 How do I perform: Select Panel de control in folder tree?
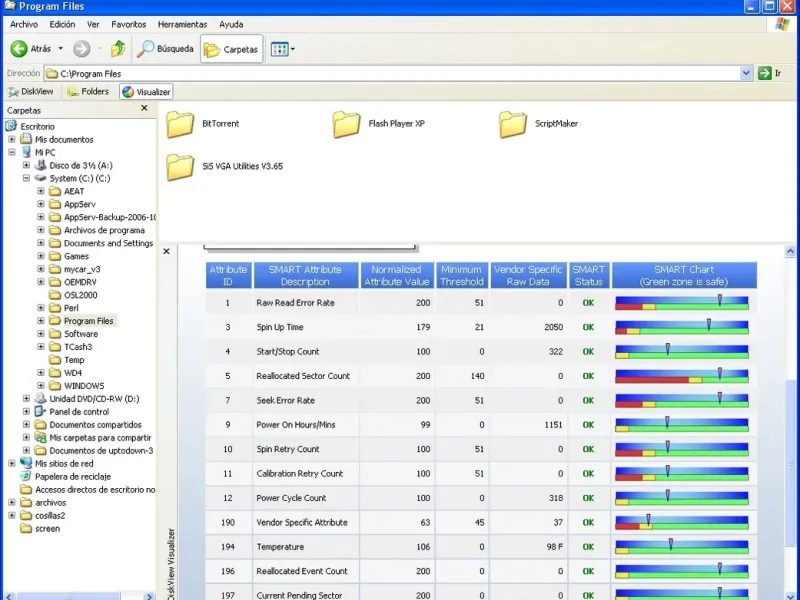click(79, 412)
